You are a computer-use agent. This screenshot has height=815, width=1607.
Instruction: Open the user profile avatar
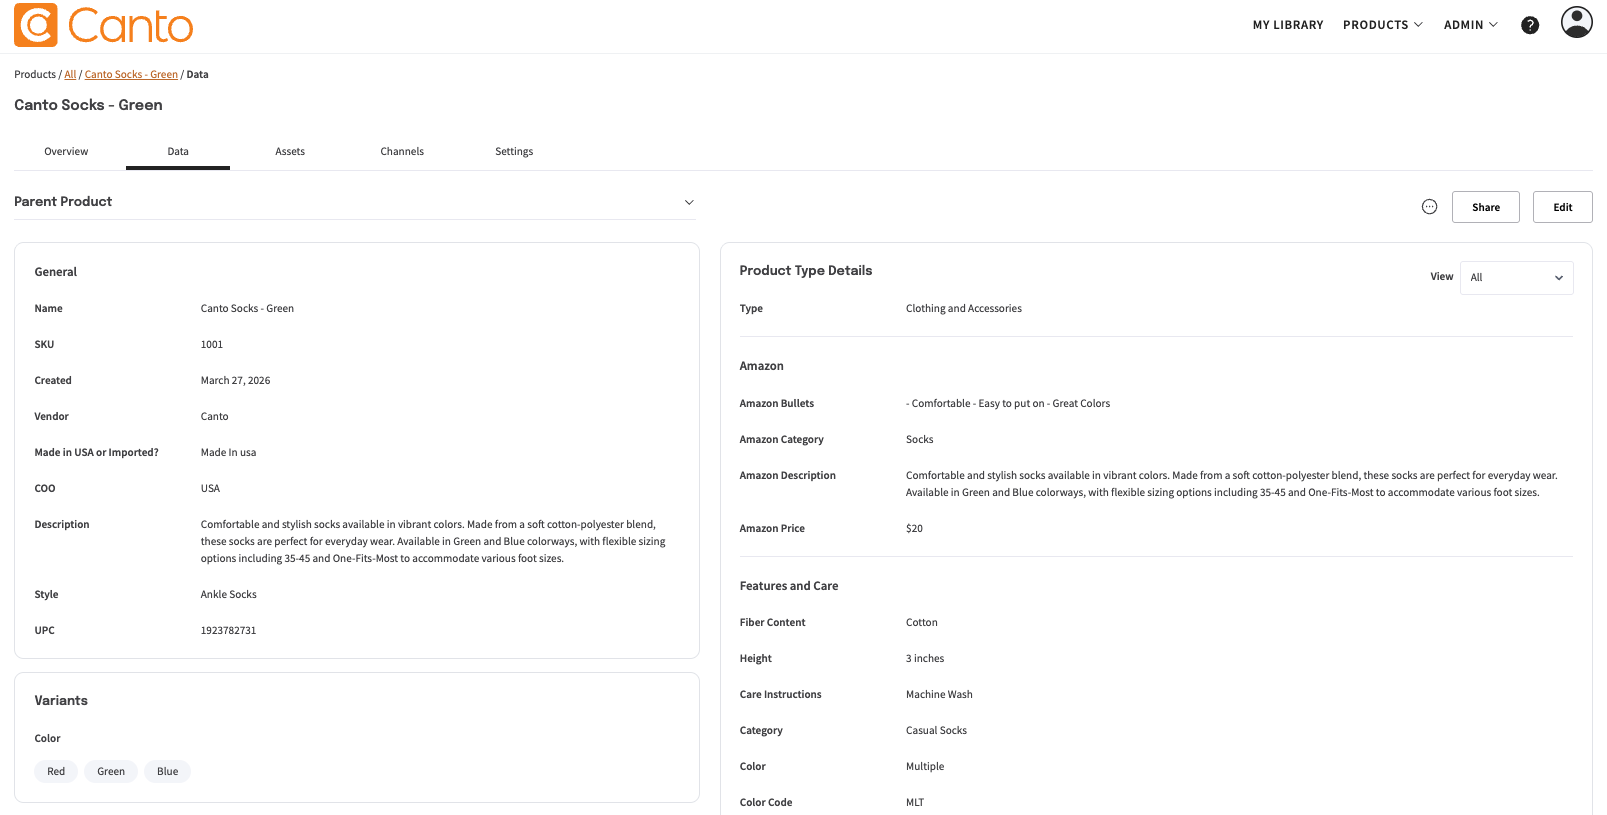click(1577, 22)
